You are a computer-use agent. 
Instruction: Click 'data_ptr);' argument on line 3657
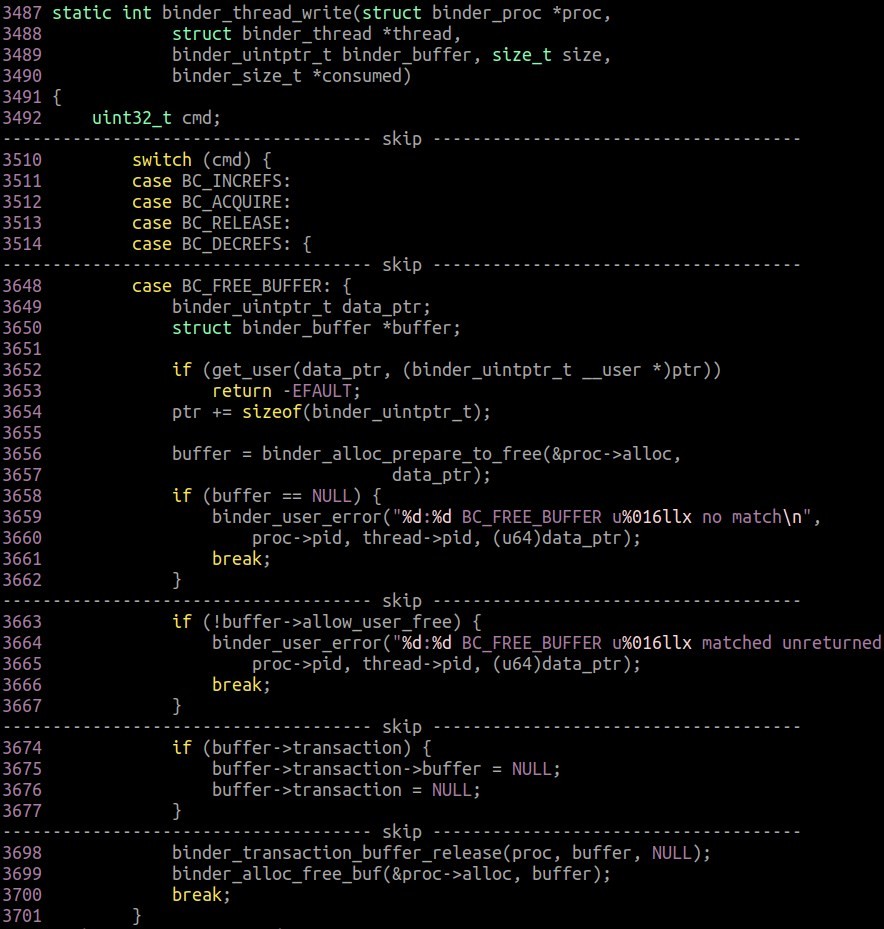coord(441,475)
